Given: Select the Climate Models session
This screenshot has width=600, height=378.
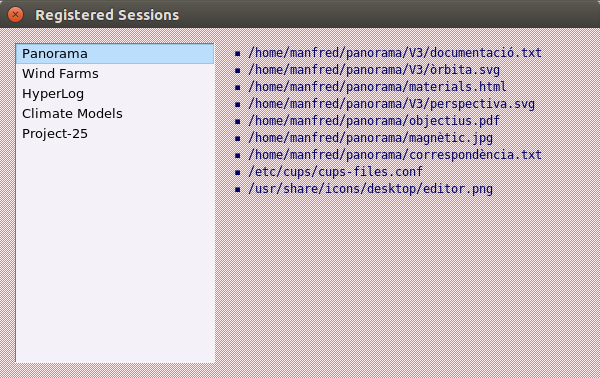Looking at the screenshot, I should (x=115, y=114).
